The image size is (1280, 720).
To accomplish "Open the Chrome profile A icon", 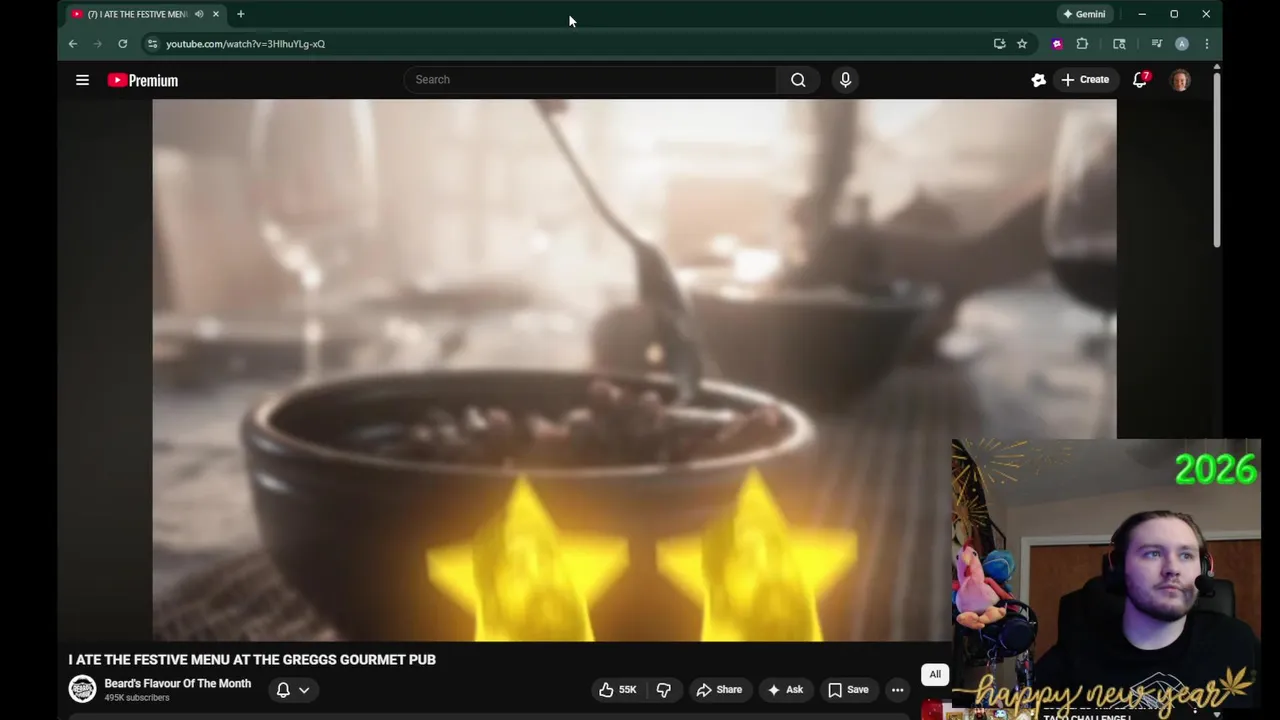I will pyautogui.click(x=1182, y=44).
